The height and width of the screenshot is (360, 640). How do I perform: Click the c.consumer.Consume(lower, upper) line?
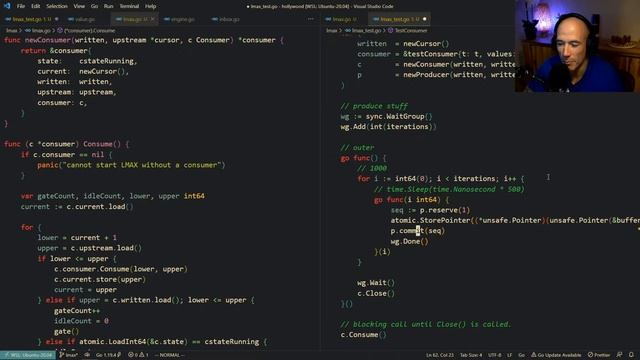(121, 269)
